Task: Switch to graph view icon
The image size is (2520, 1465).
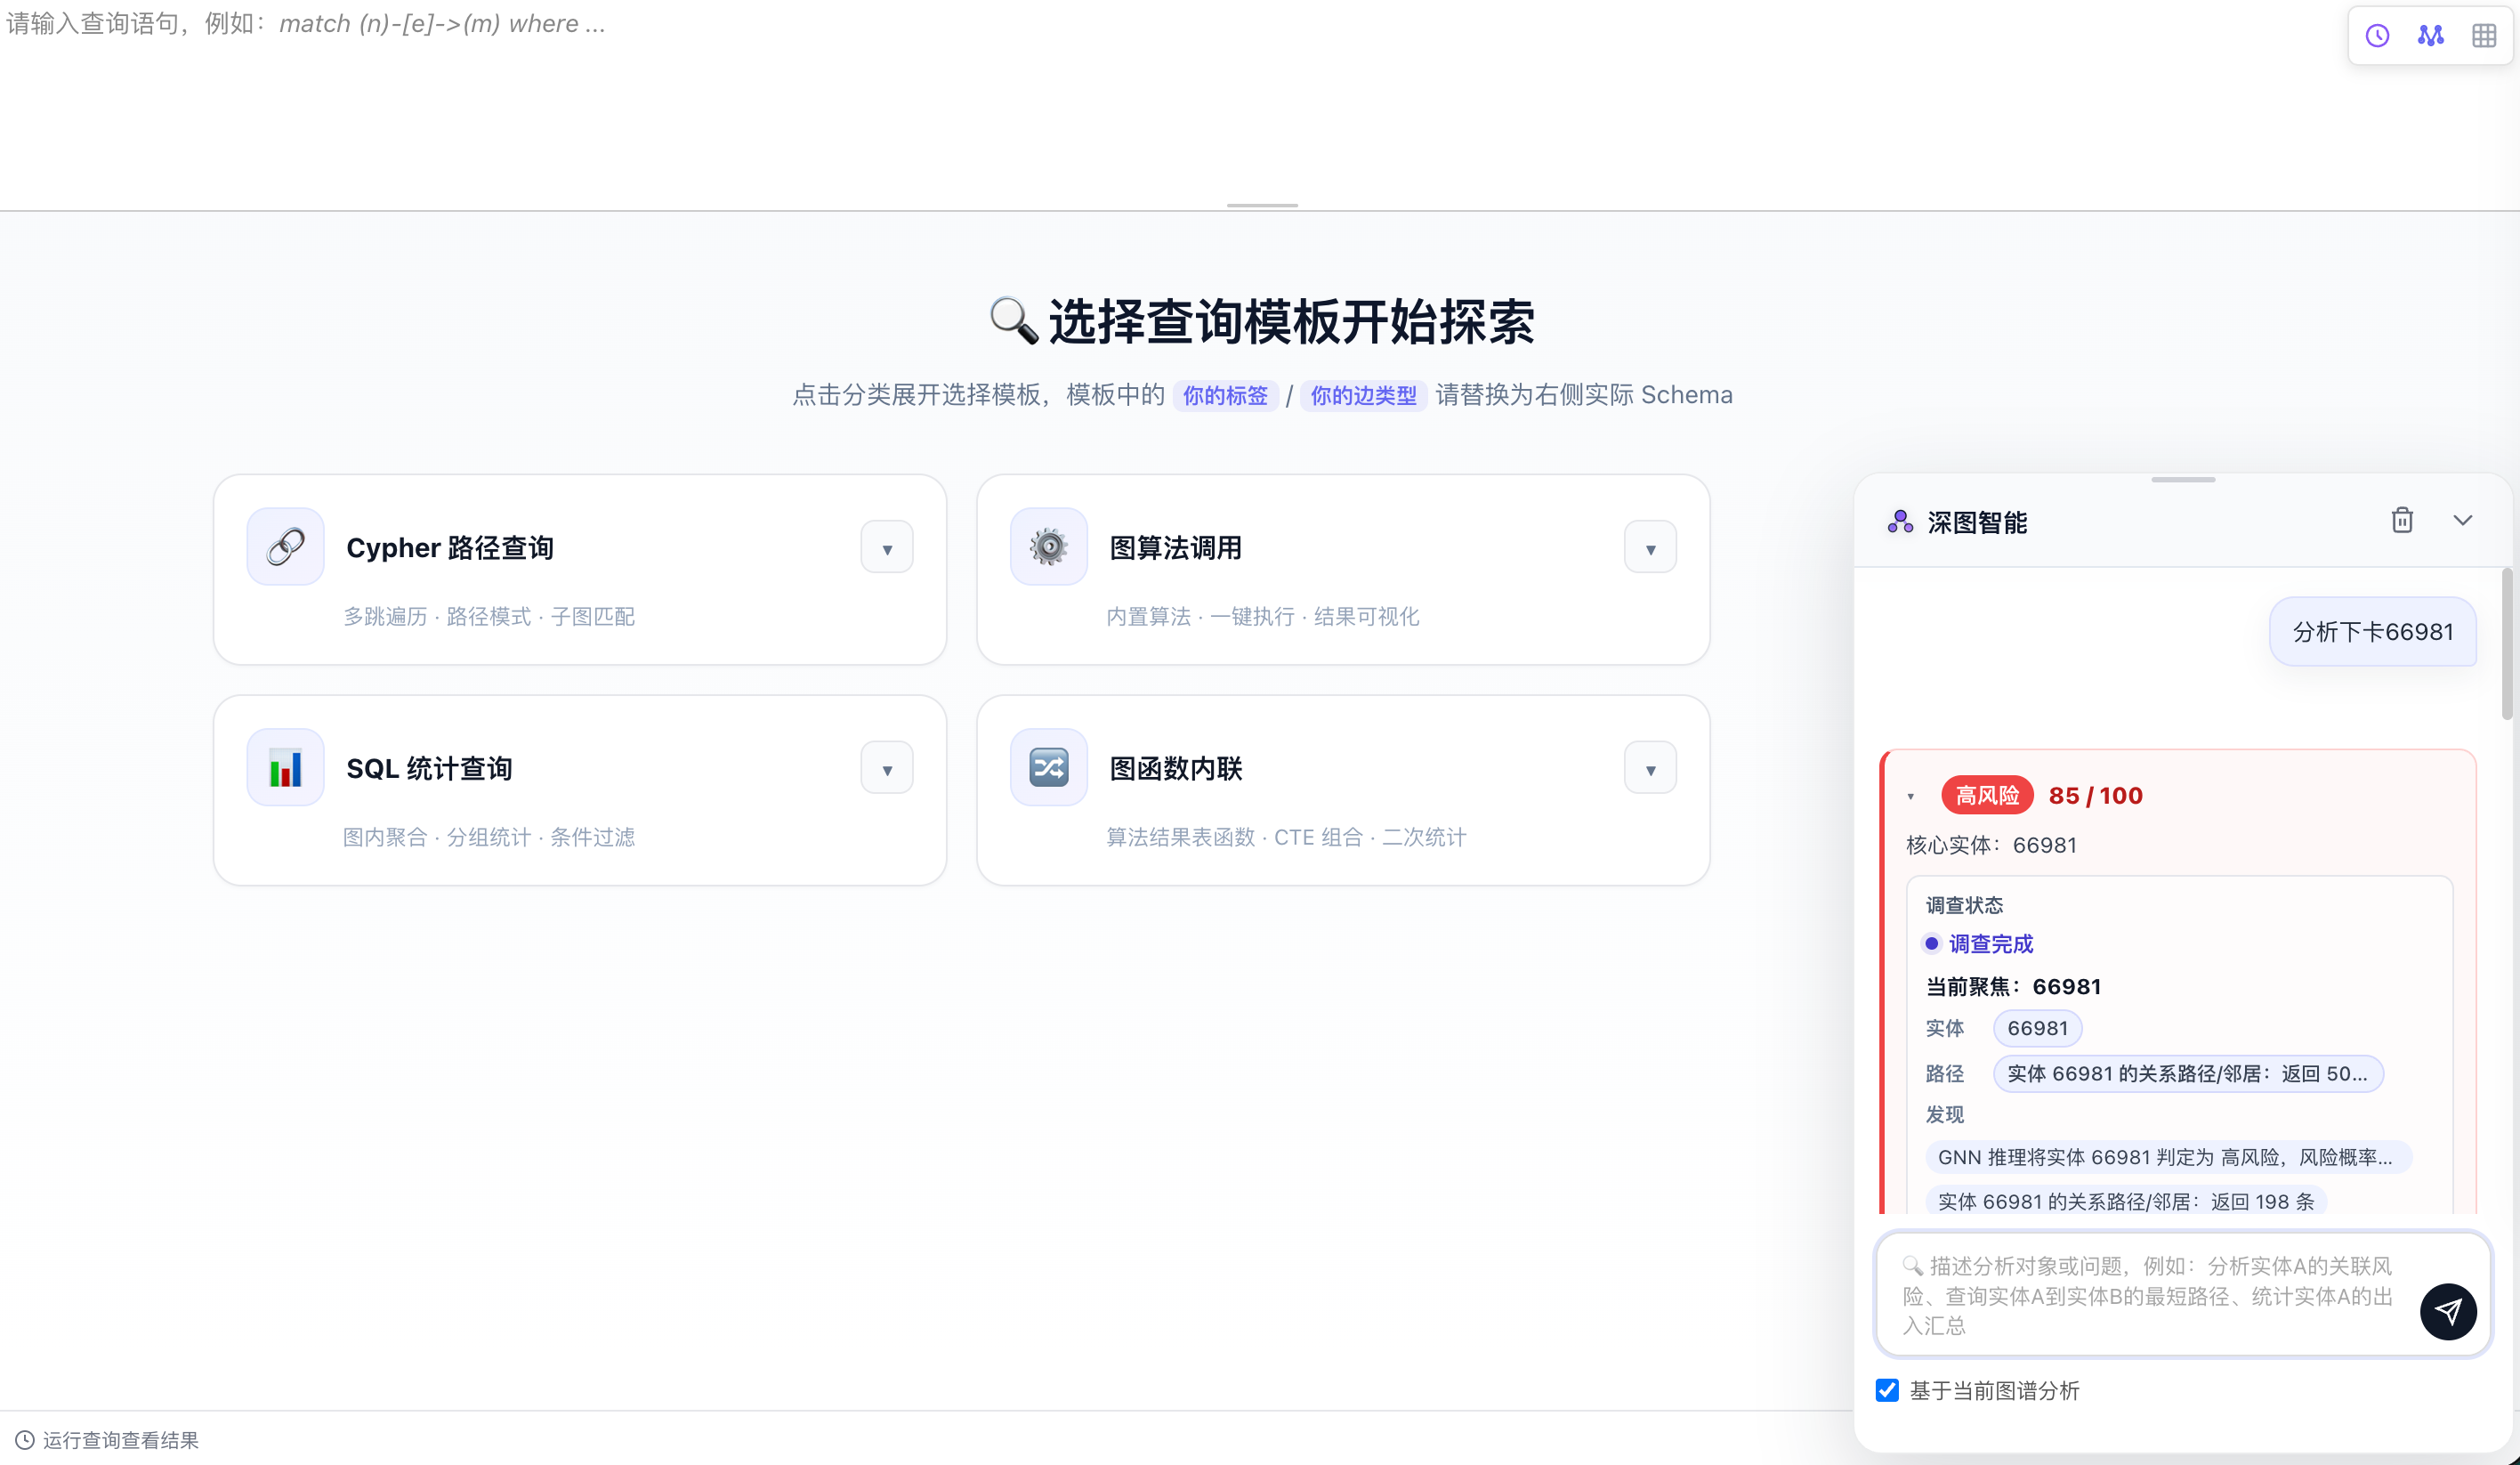Action: (x=2431, y=36)
